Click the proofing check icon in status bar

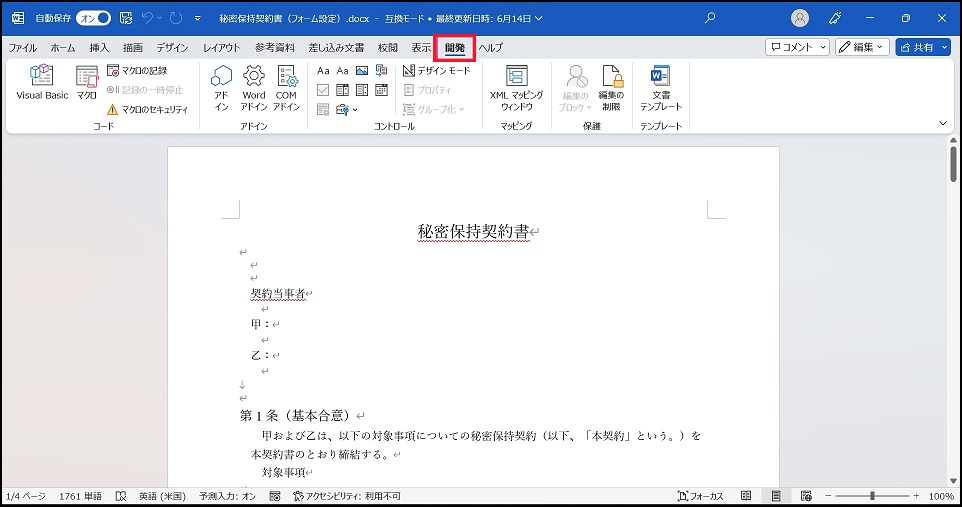click(x=121, y=496)
